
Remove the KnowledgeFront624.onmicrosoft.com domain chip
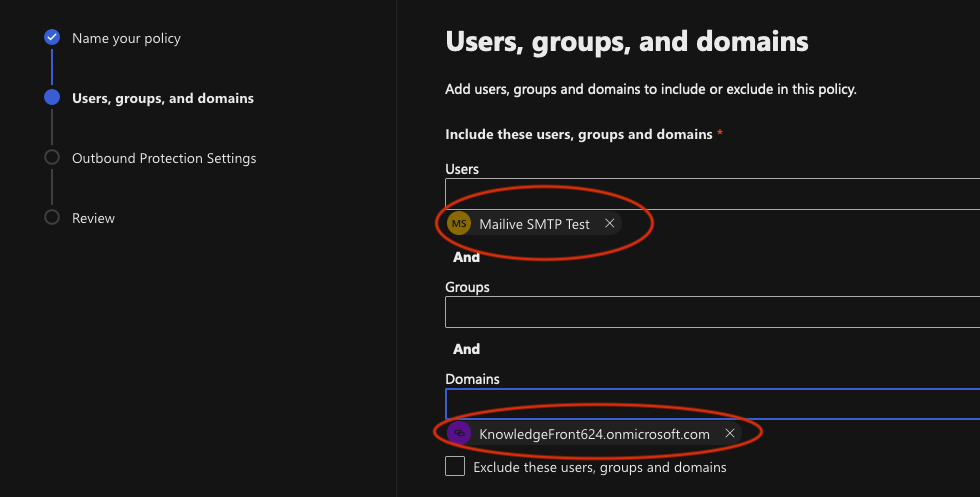(x=729, y=433)
